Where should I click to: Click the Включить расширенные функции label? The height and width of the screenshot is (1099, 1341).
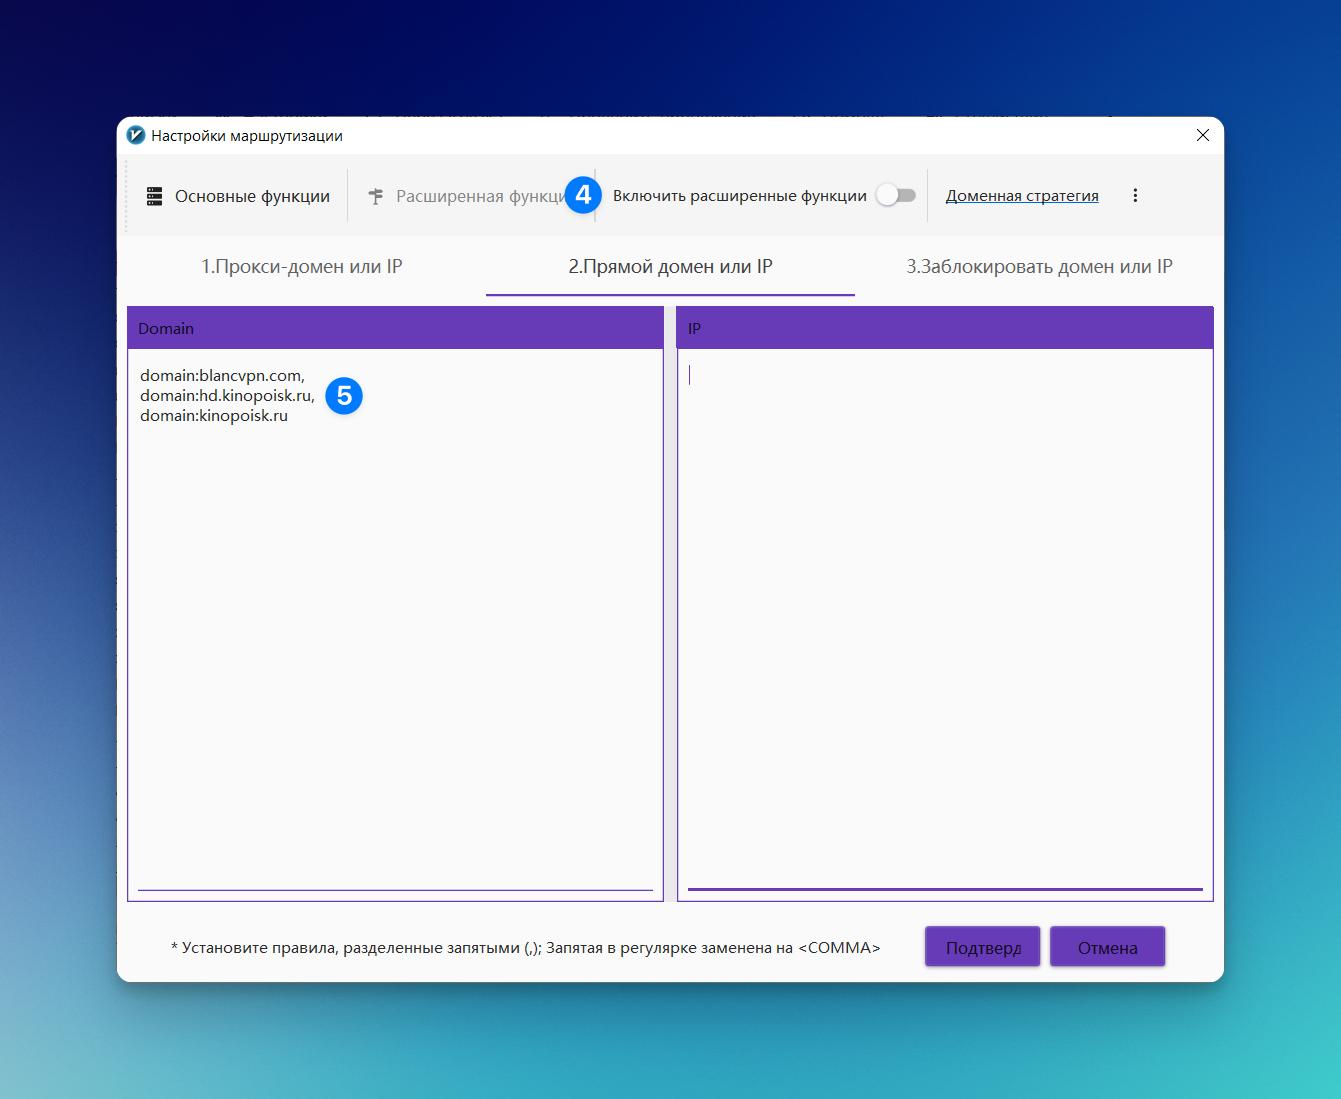[x=740, y=196]
